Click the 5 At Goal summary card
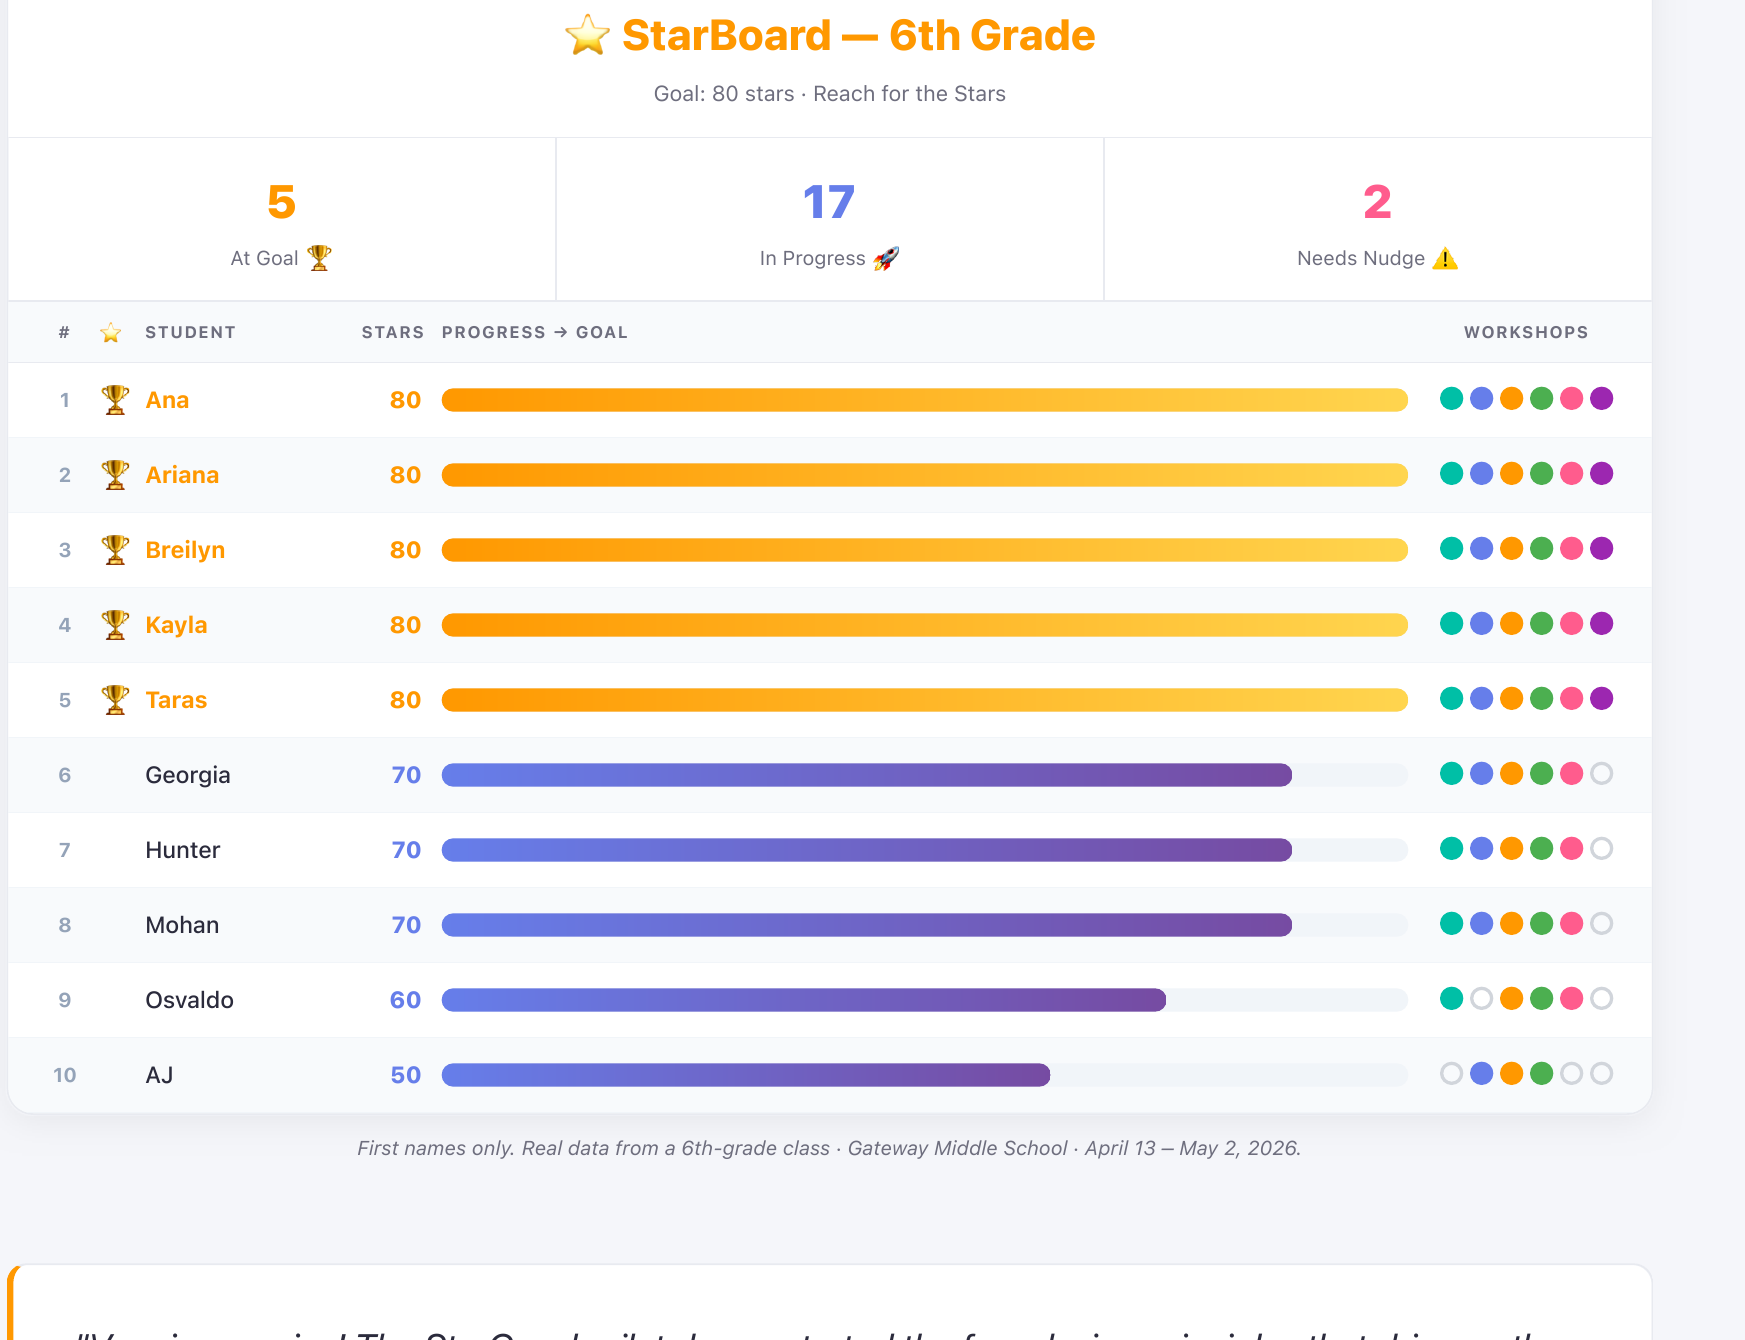Screen dimensions: 1745x1340 pyautogui.click(x=282, y=220)
